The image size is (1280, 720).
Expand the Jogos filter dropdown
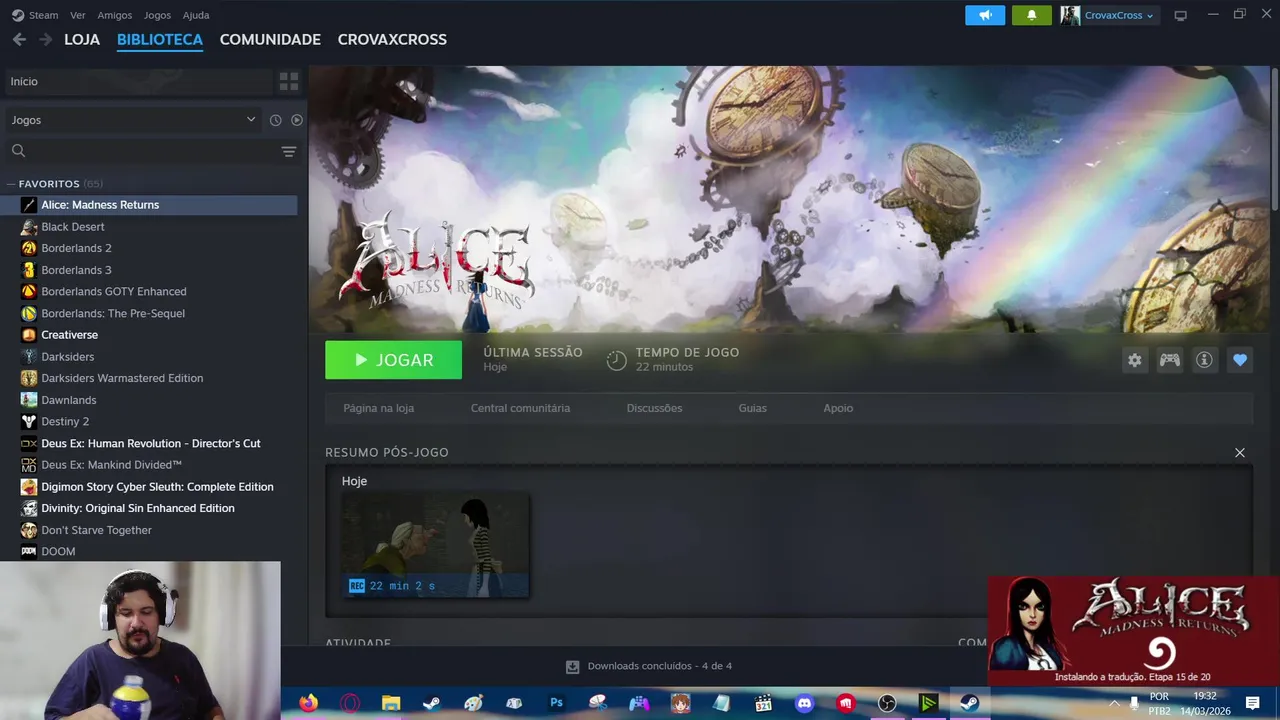(x=133, y=120)
